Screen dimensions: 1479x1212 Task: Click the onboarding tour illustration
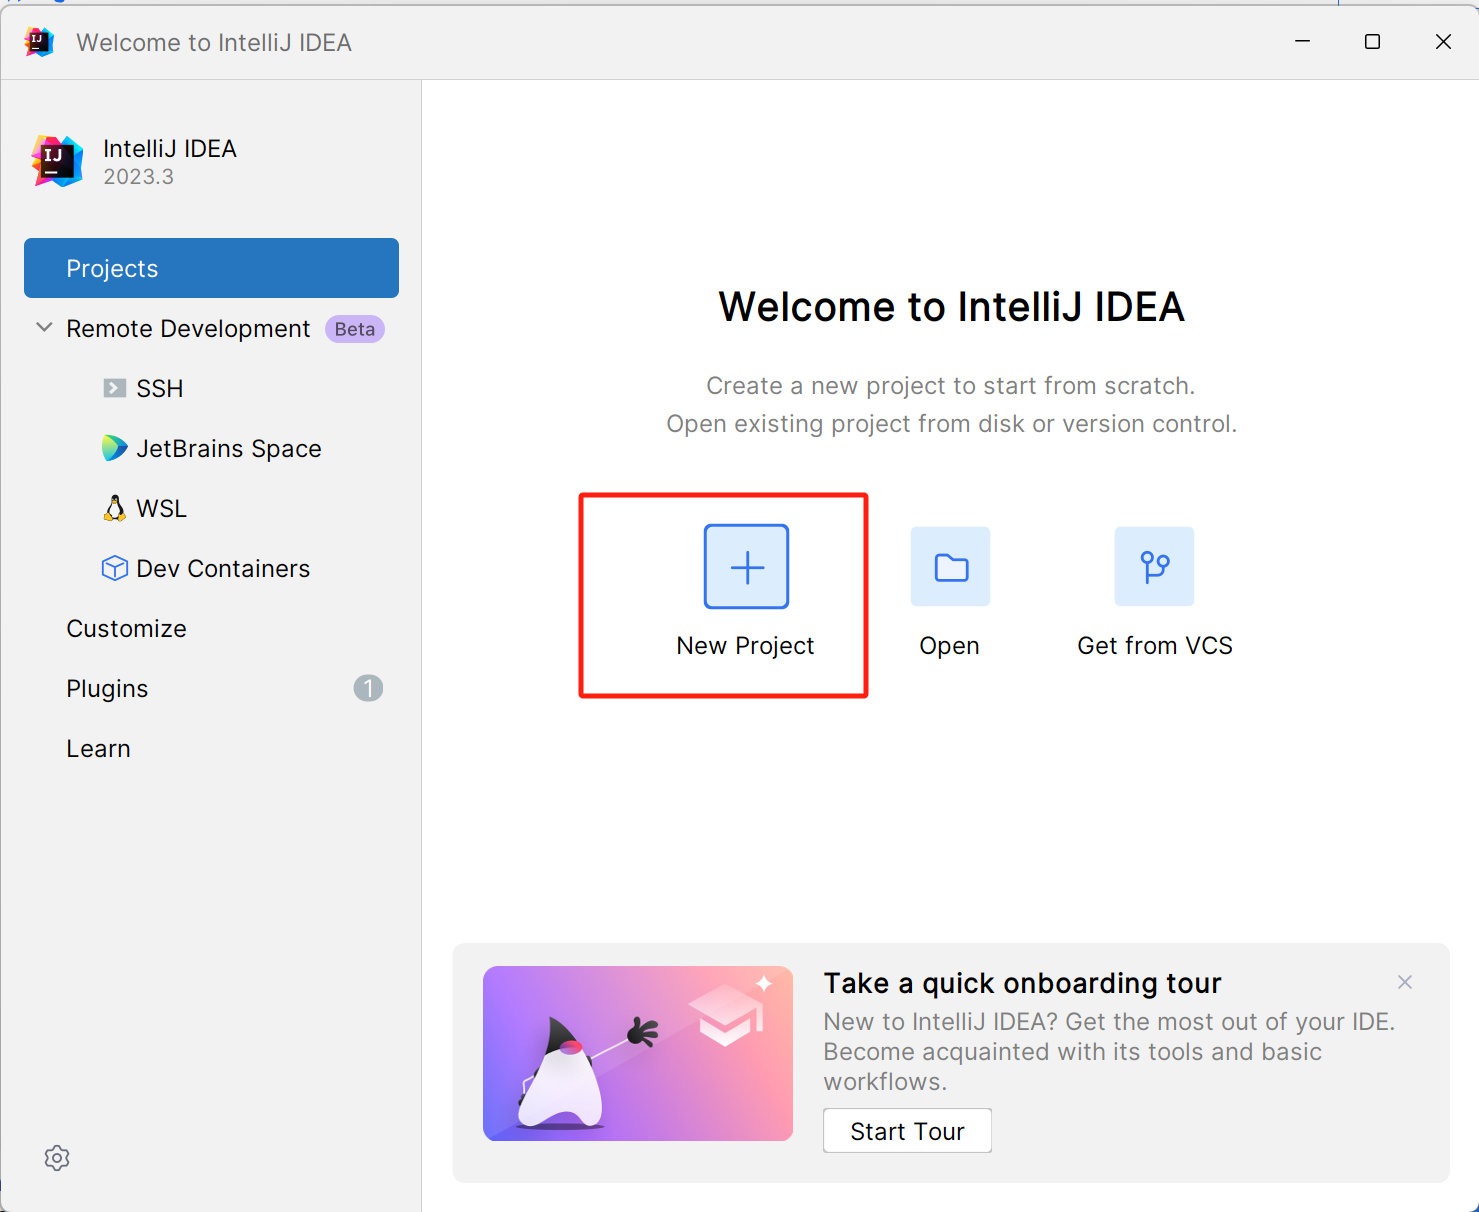pos(638,1053)
